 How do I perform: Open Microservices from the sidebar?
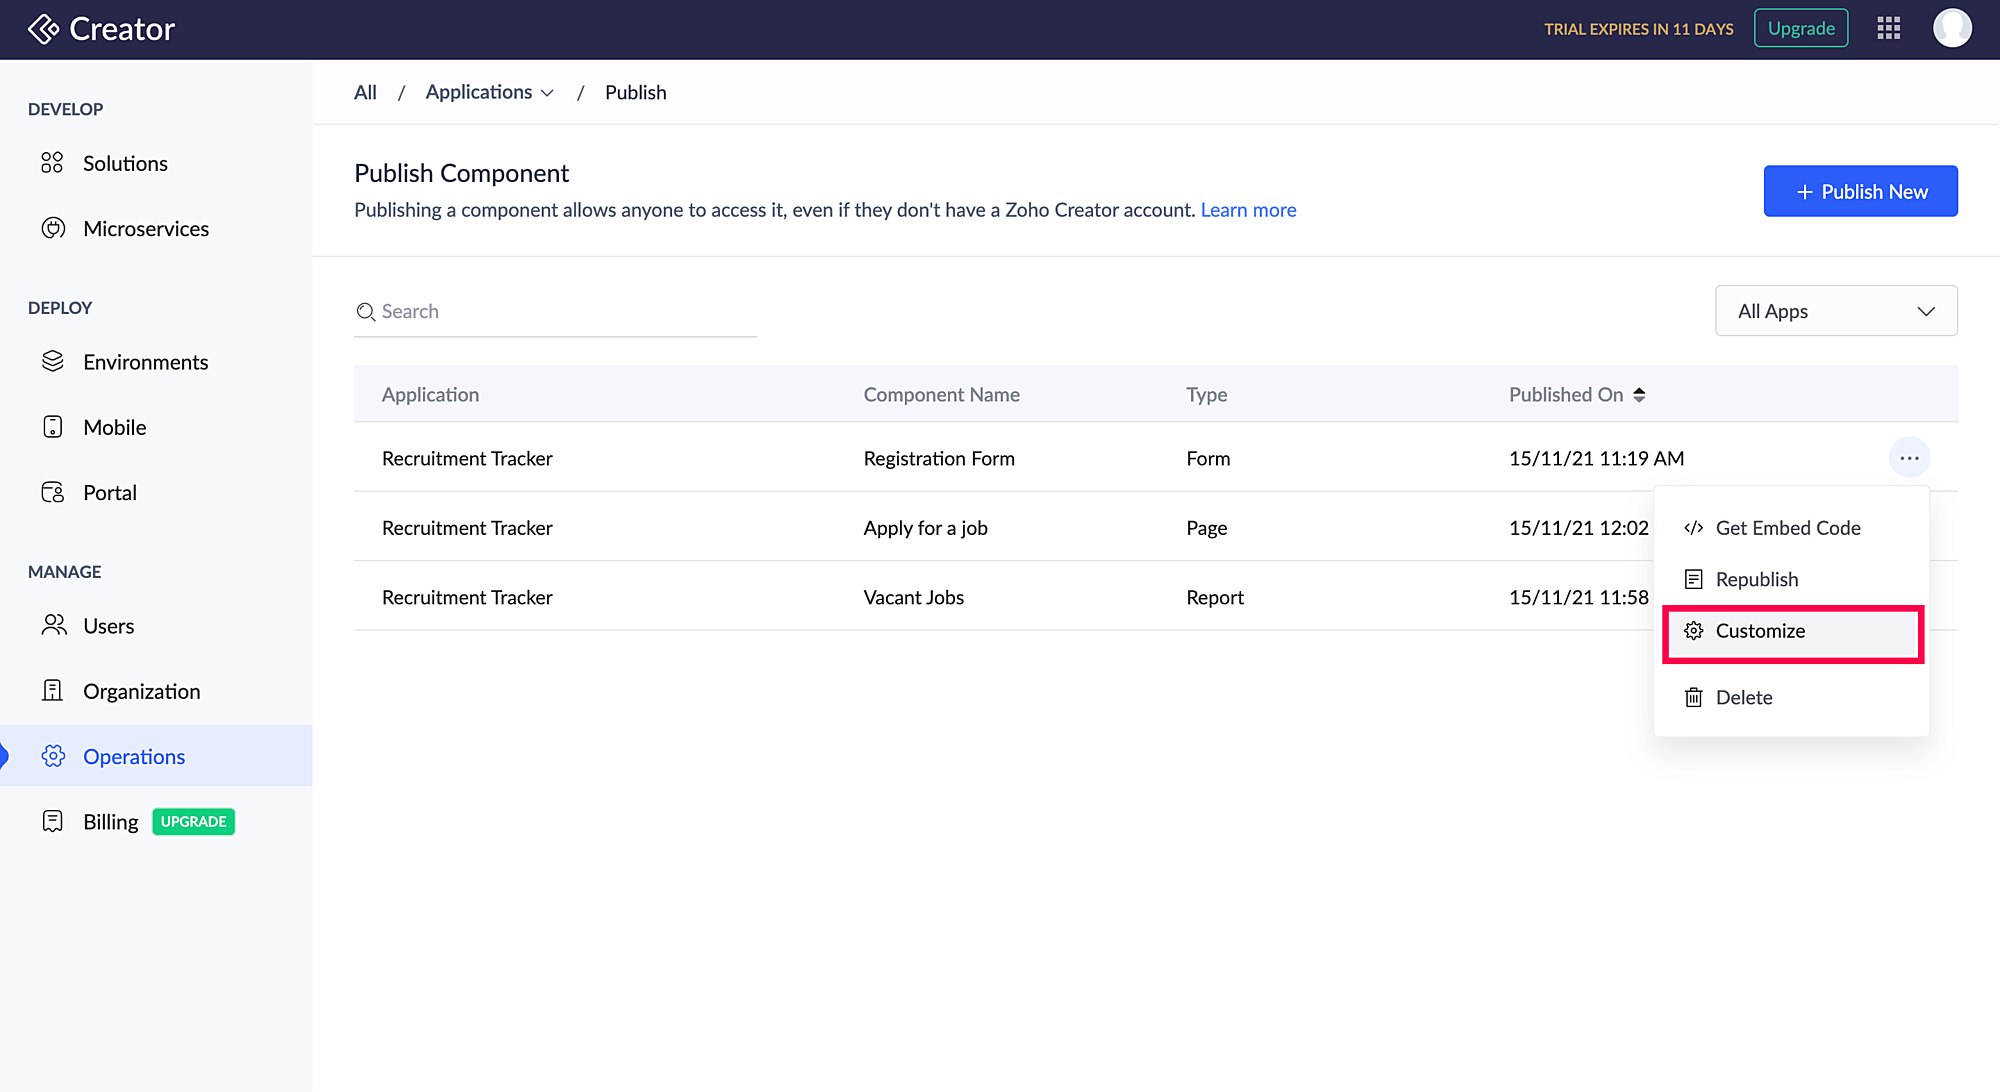[145, 229]
